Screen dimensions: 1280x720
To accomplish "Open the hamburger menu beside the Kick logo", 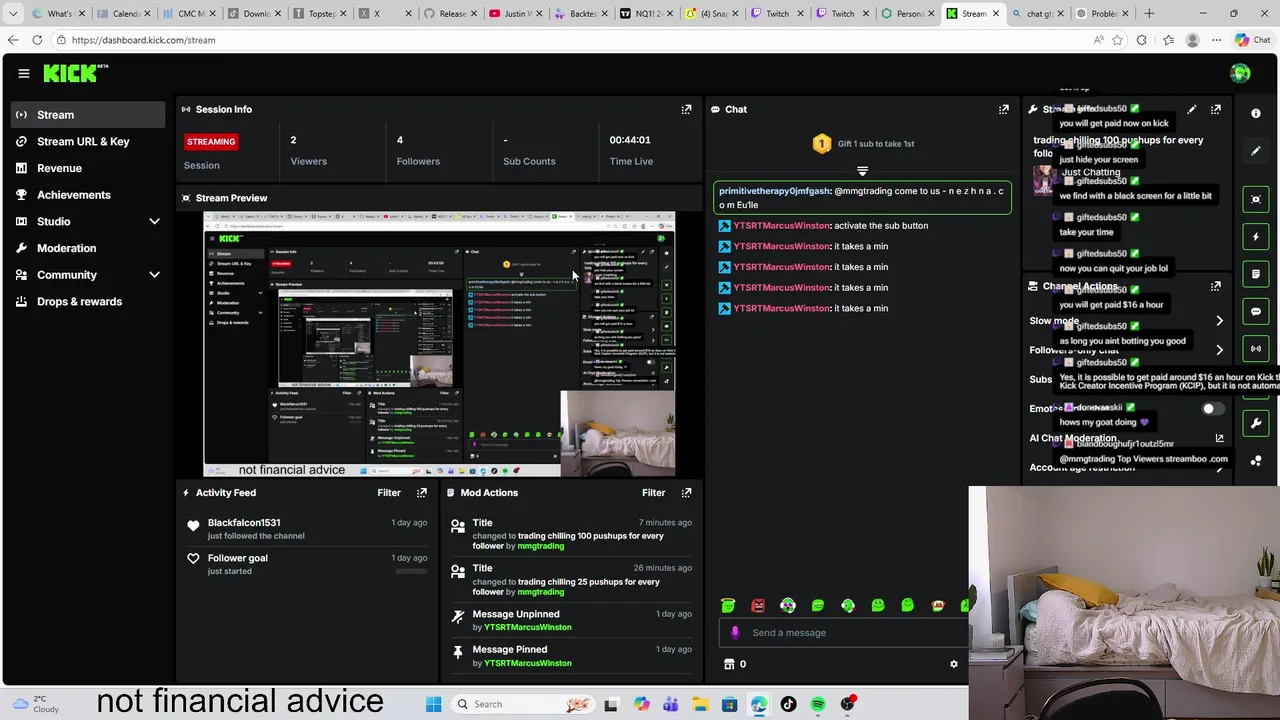I will (24, 73).
